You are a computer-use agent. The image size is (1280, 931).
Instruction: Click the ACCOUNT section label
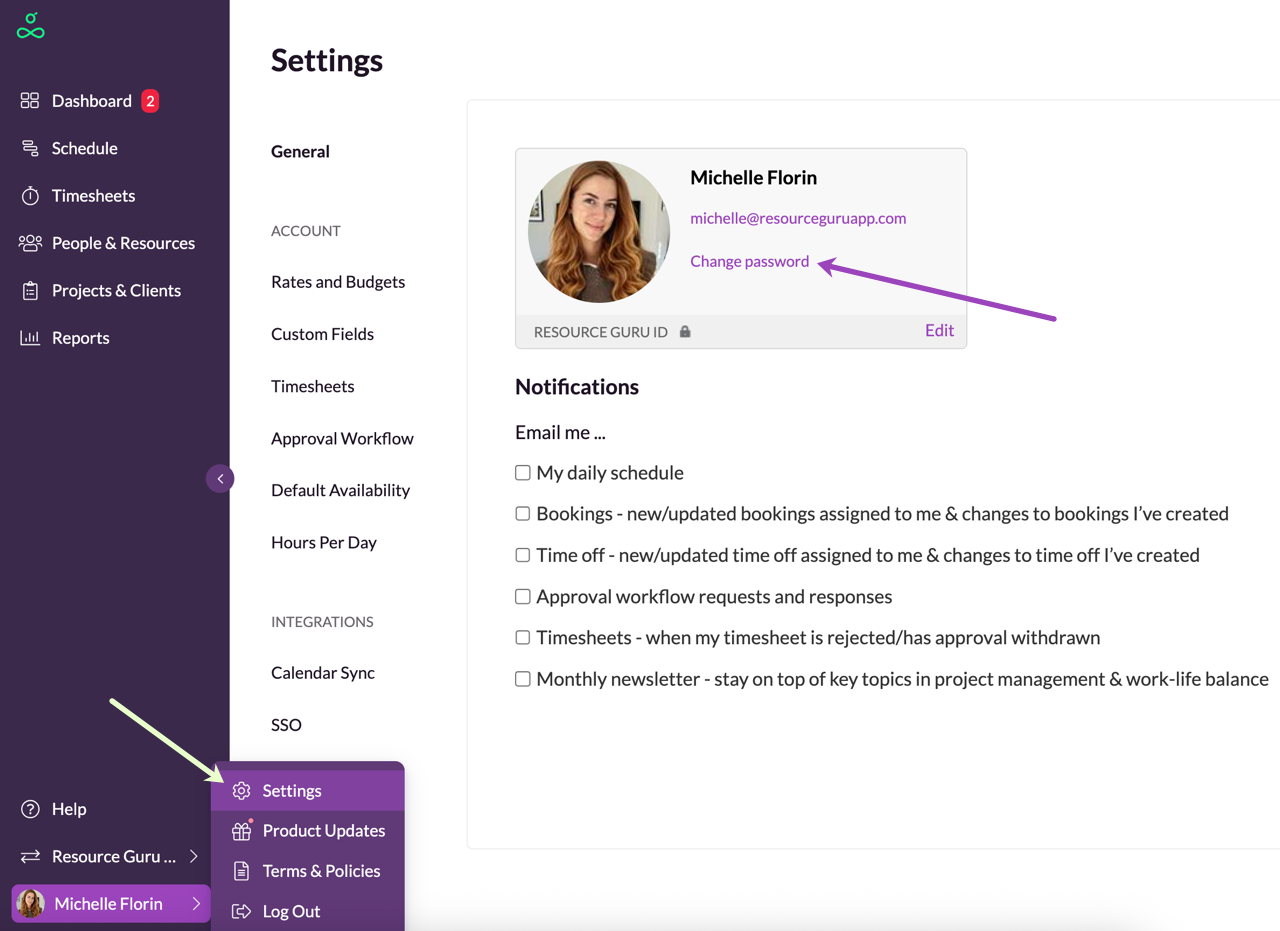306,231
